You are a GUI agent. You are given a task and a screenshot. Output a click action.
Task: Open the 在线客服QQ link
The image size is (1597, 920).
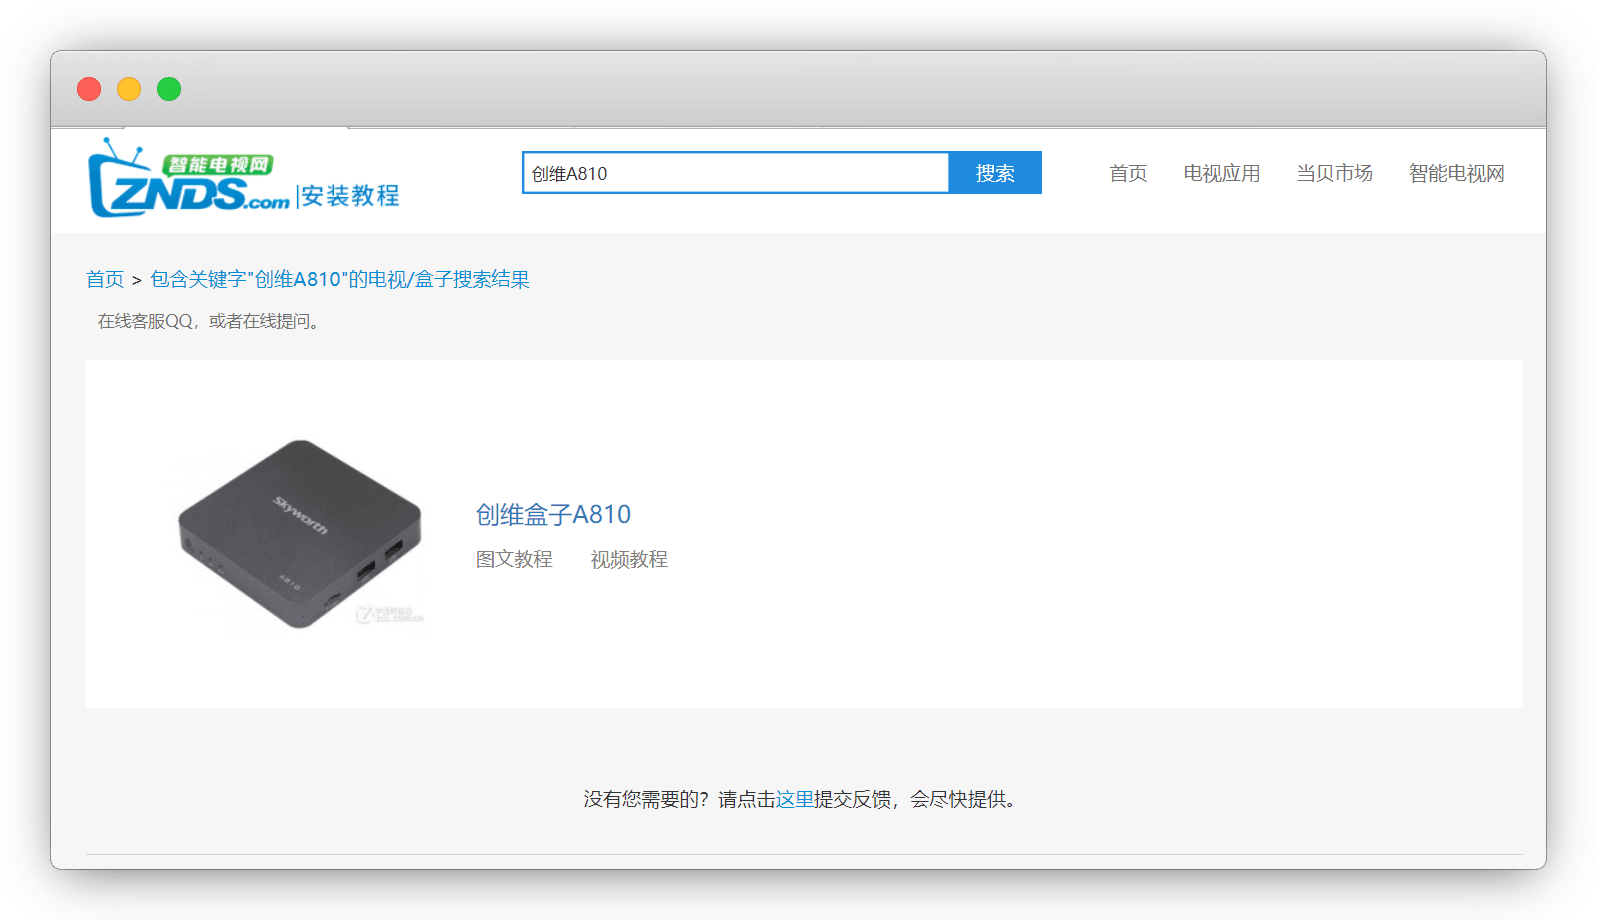(x=145, y=321)
